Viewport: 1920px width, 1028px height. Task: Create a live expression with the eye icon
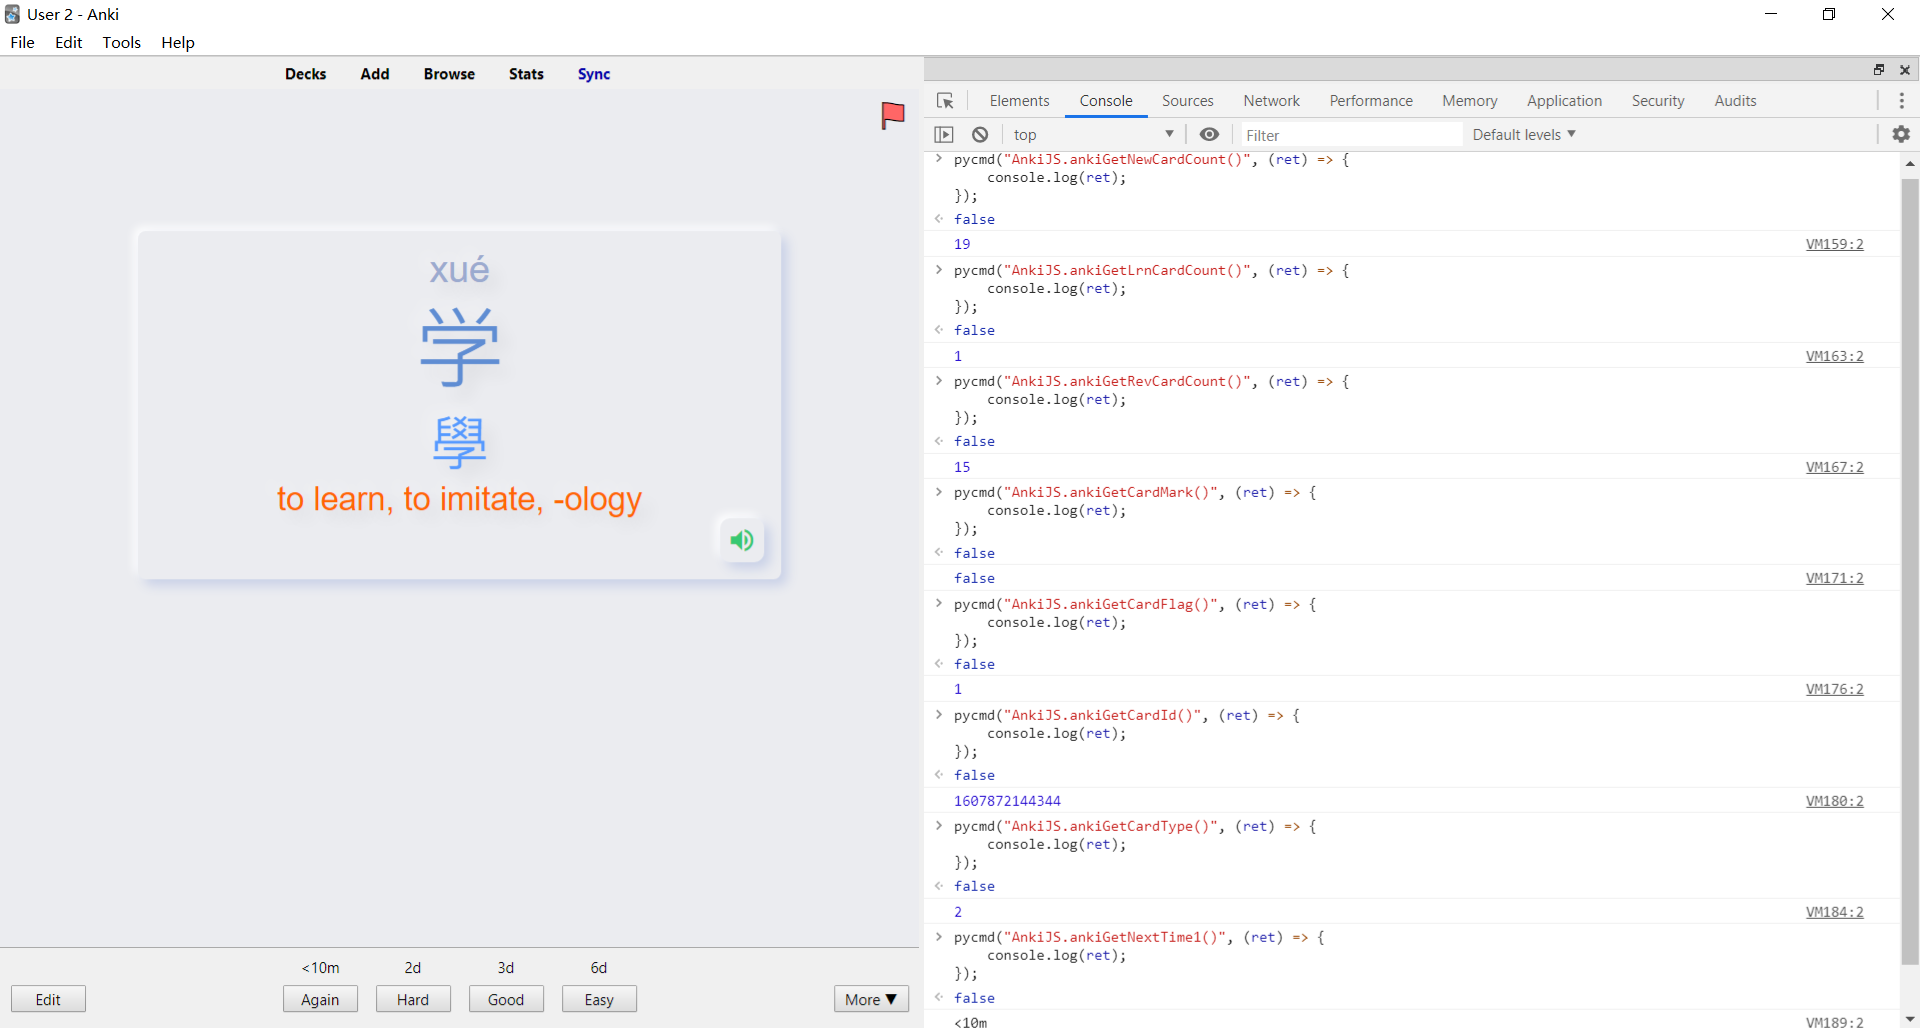(1209, 134)
